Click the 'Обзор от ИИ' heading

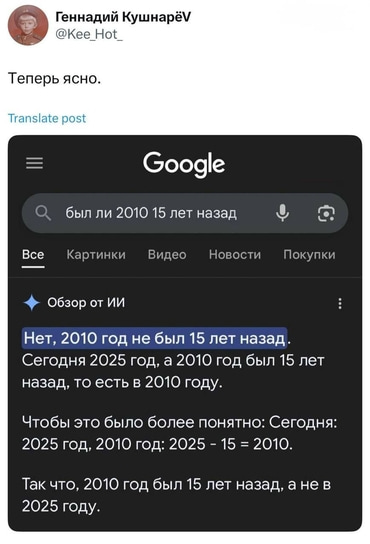coord(86,303)
